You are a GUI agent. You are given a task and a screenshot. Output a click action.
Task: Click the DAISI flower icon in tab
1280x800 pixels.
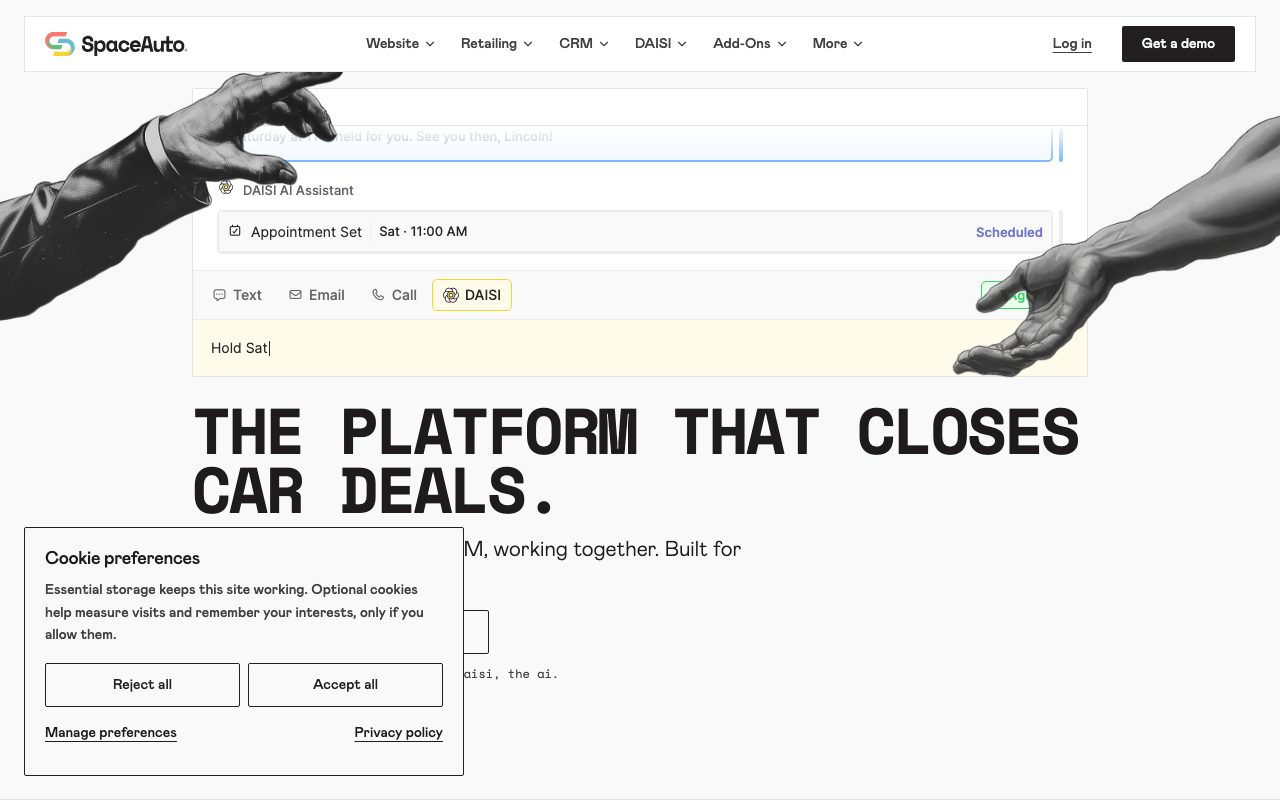coord(451,295)
